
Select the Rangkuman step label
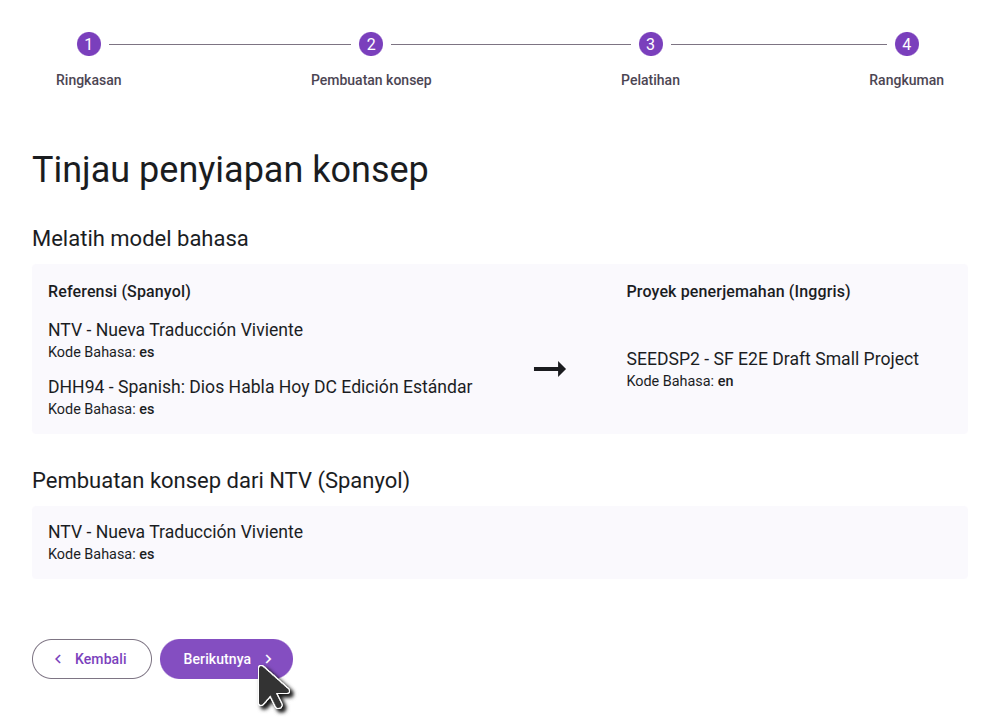[906, 80]
